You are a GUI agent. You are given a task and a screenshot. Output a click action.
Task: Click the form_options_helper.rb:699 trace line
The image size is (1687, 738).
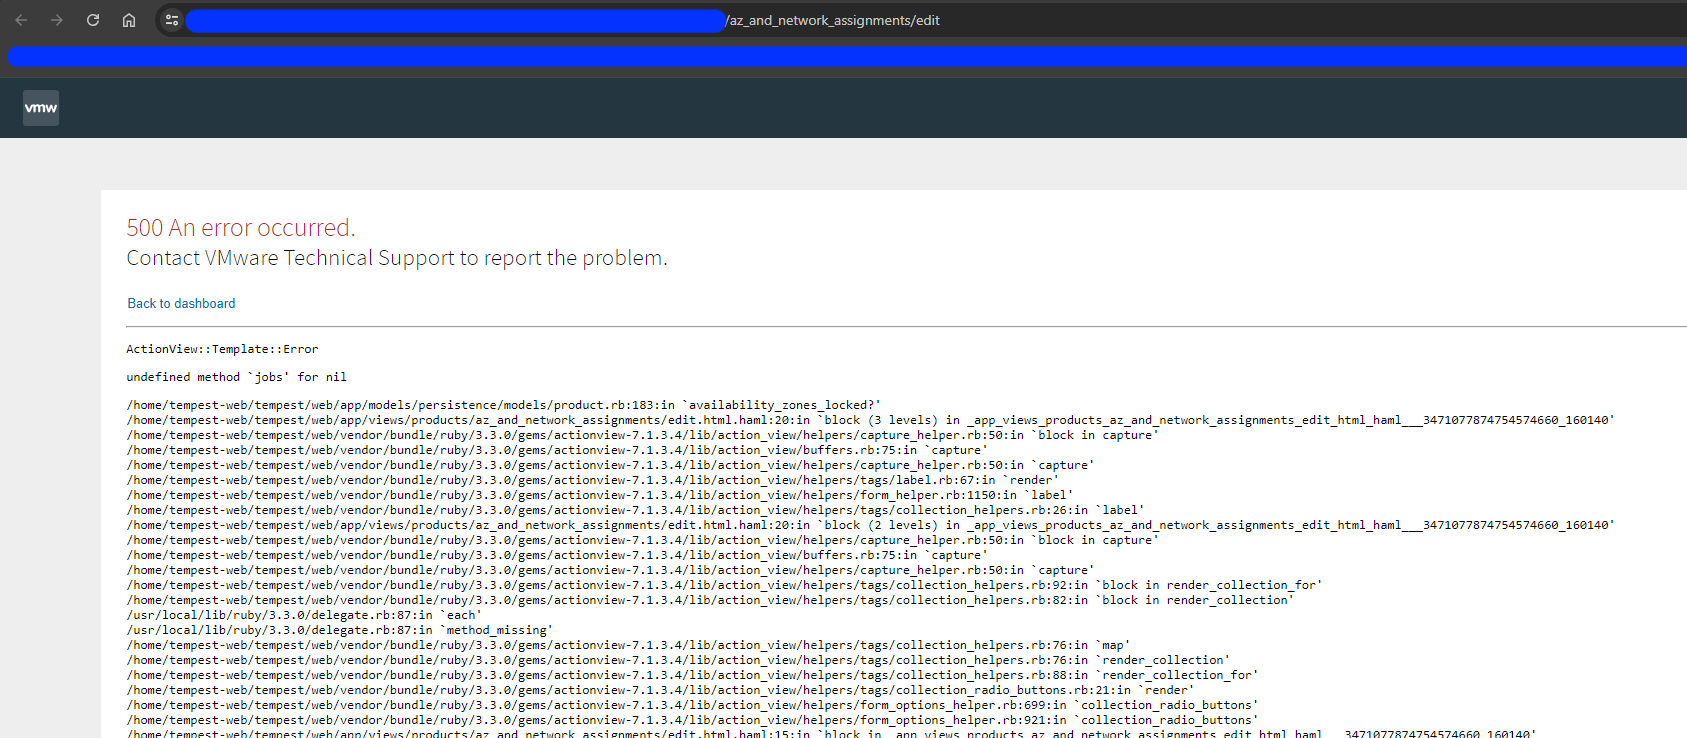pyautogui.click(x=692, y=705)
